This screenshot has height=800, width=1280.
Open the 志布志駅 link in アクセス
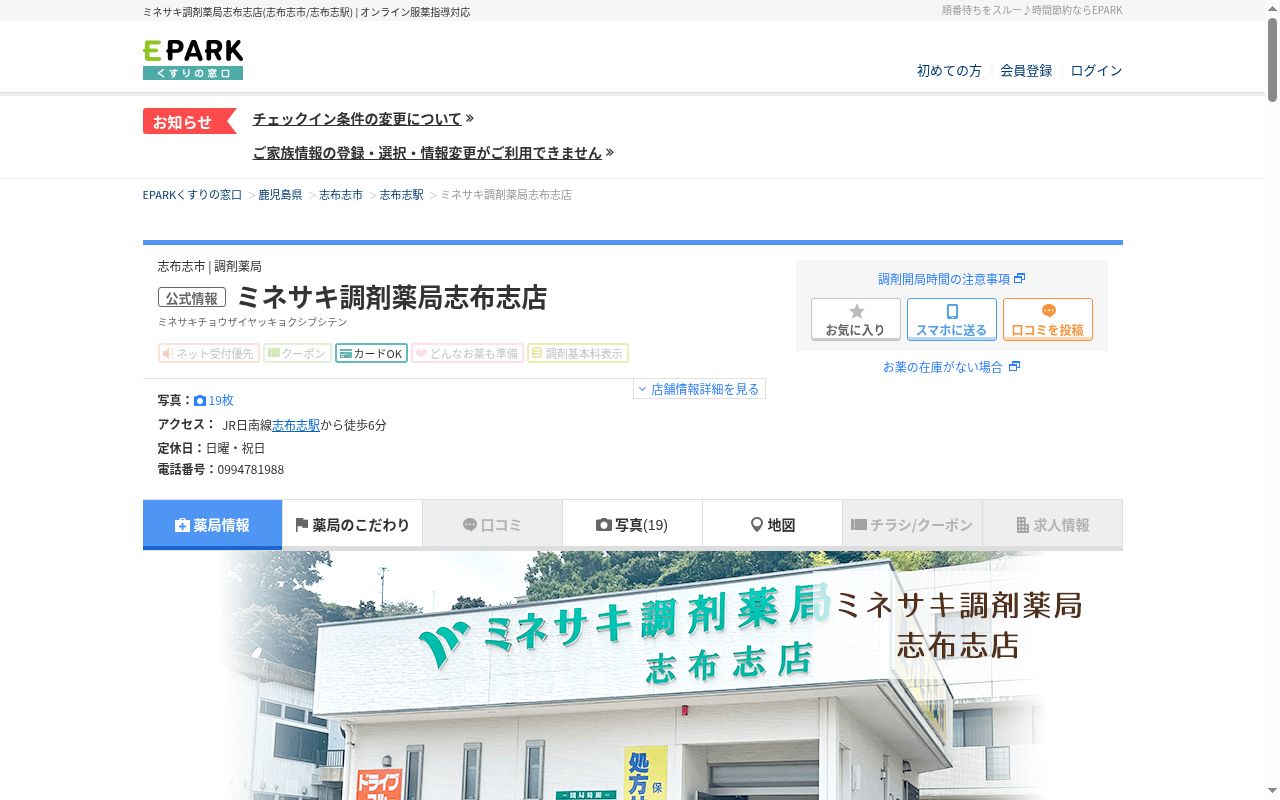(296, 425)
